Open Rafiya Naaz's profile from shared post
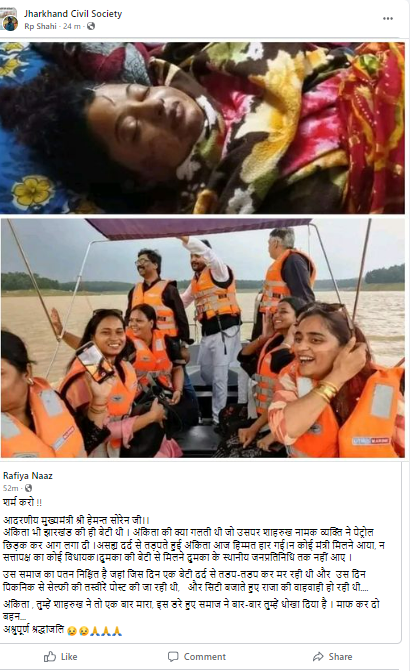The width and height of the screenshot is (410, 671). click(28, 475)
